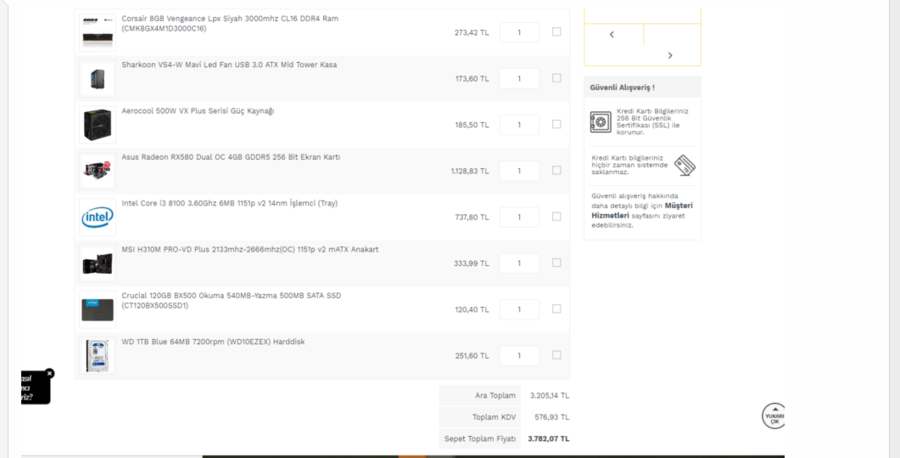Click the Asus Radeon RX580 thumbnail

98,171
